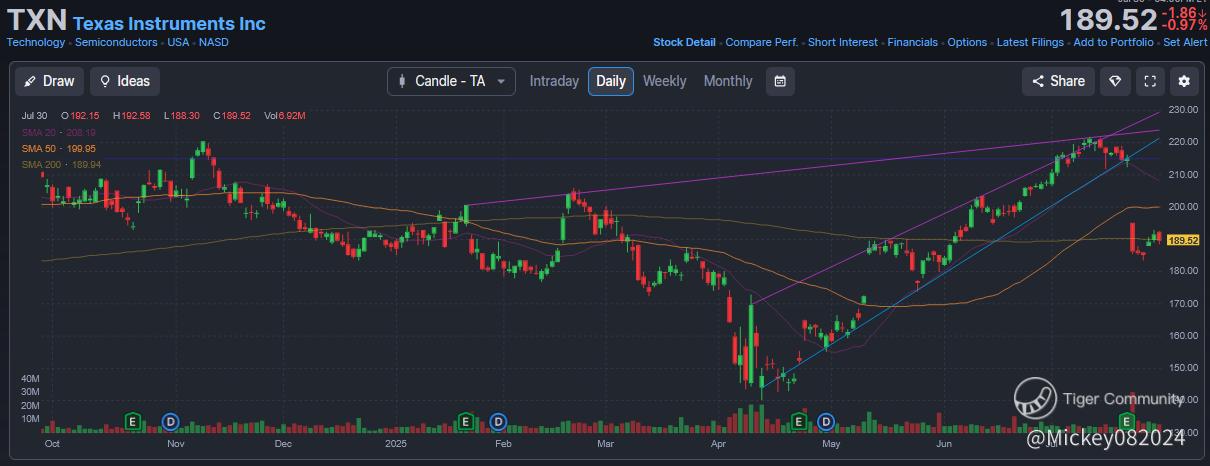1210x466 pixels.
Task: Click the Share button
Action: pyautogui.click(x=1058, y=81)
